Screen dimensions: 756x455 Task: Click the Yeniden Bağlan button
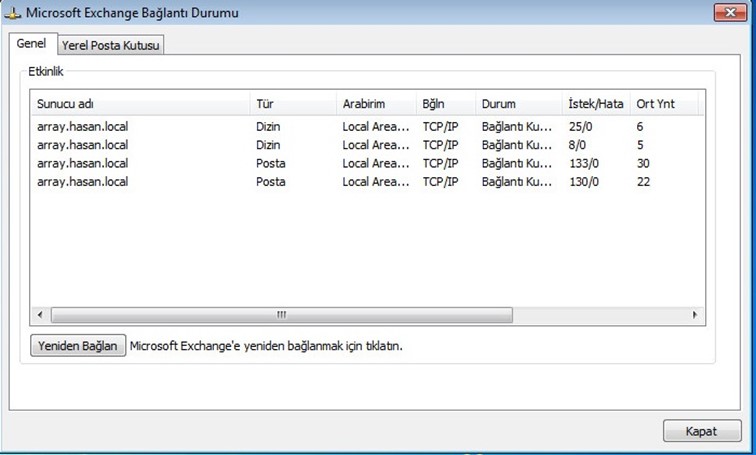pos(78,346)
